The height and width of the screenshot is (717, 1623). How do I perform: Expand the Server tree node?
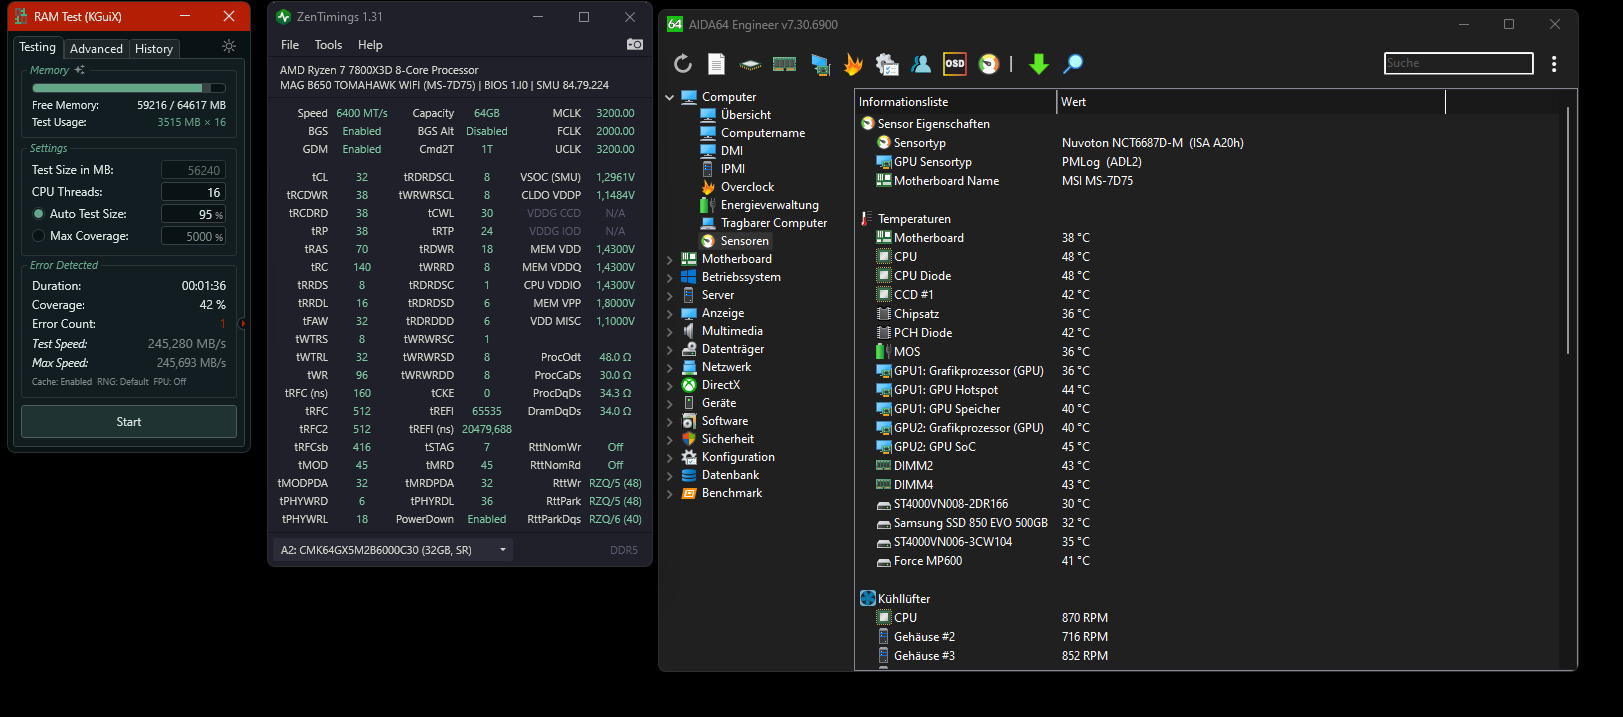tap(670, 295)
